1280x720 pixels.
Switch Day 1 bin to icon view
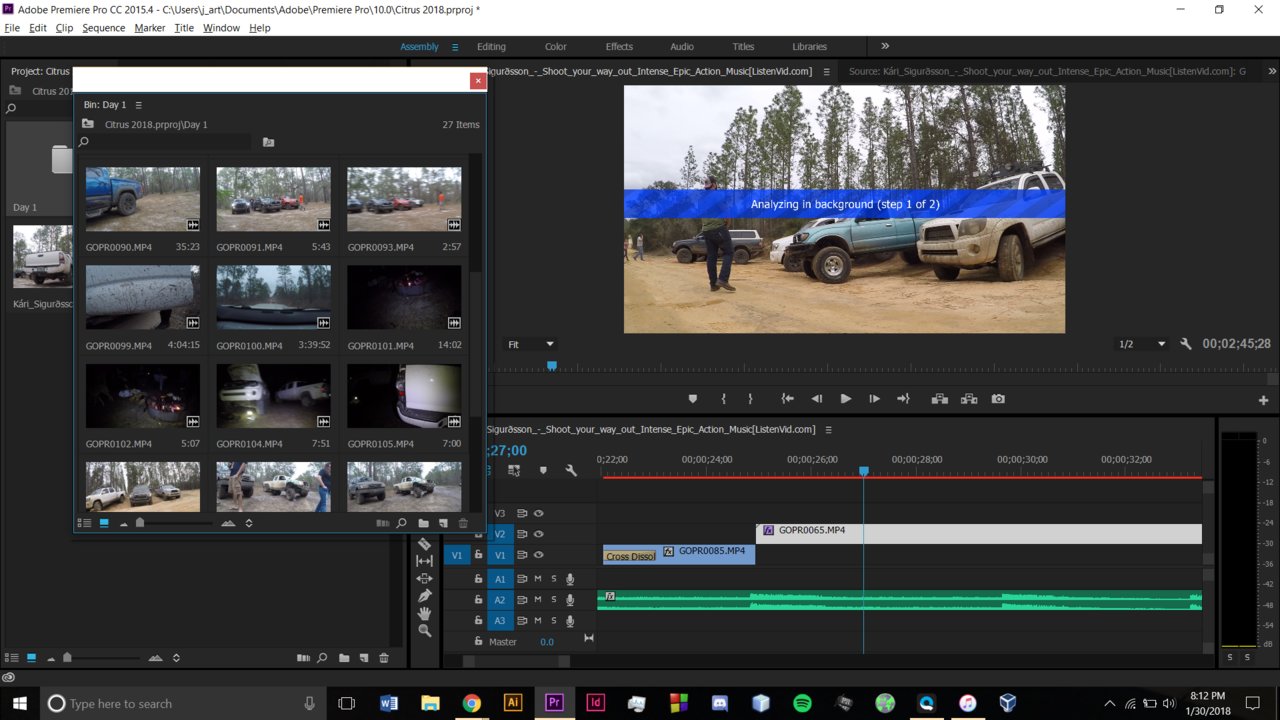(104, 523)
